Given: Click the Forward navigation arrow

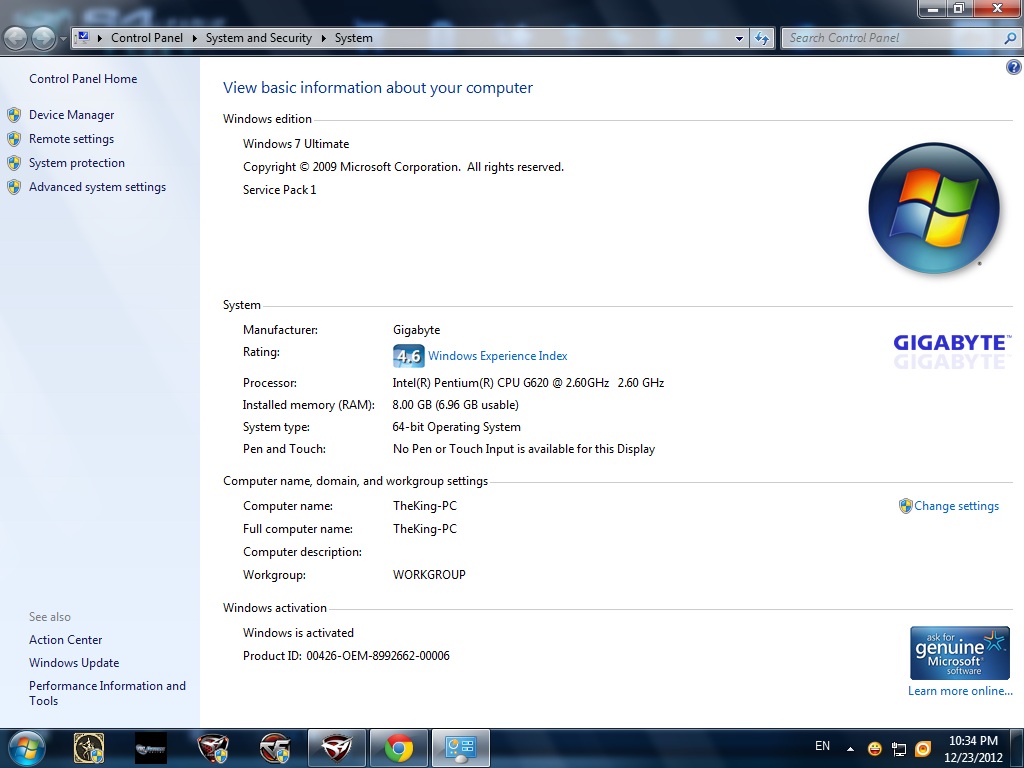Looking at the screenshot, I should click(x=44, y=38).
